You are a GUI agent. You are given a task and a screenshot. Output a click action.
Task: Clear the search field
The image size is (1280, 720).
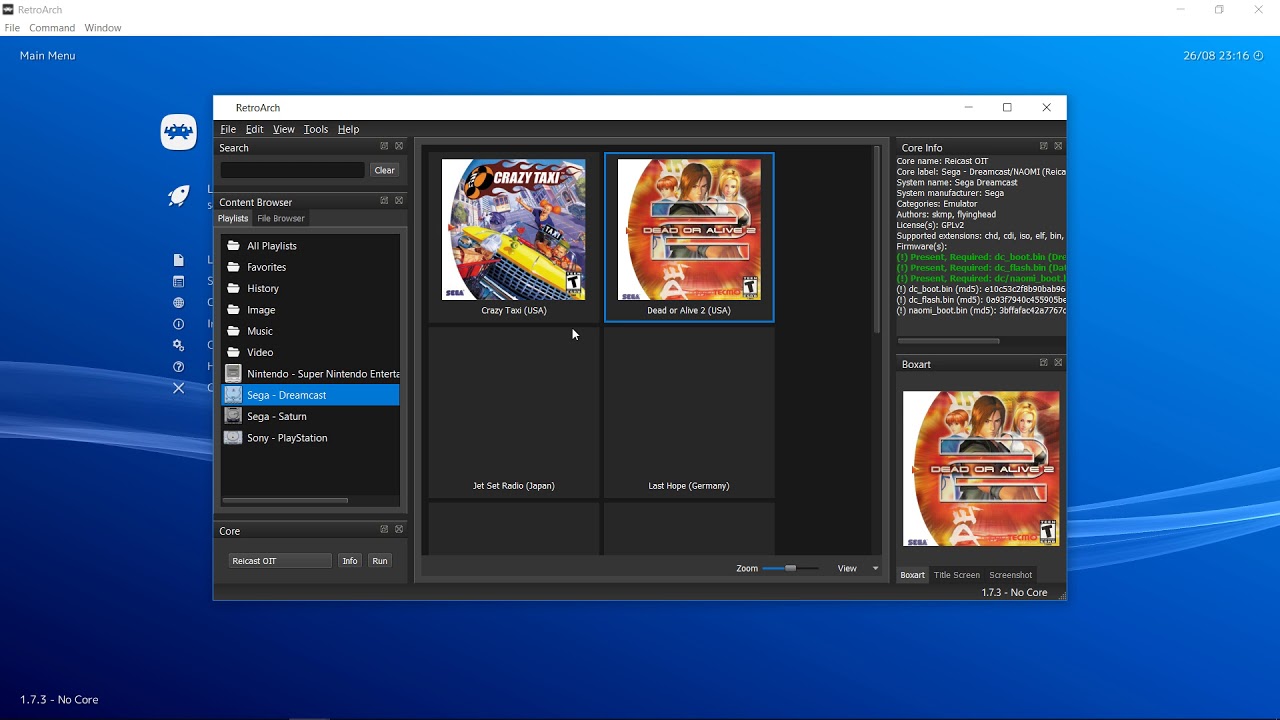click(384, 170)
